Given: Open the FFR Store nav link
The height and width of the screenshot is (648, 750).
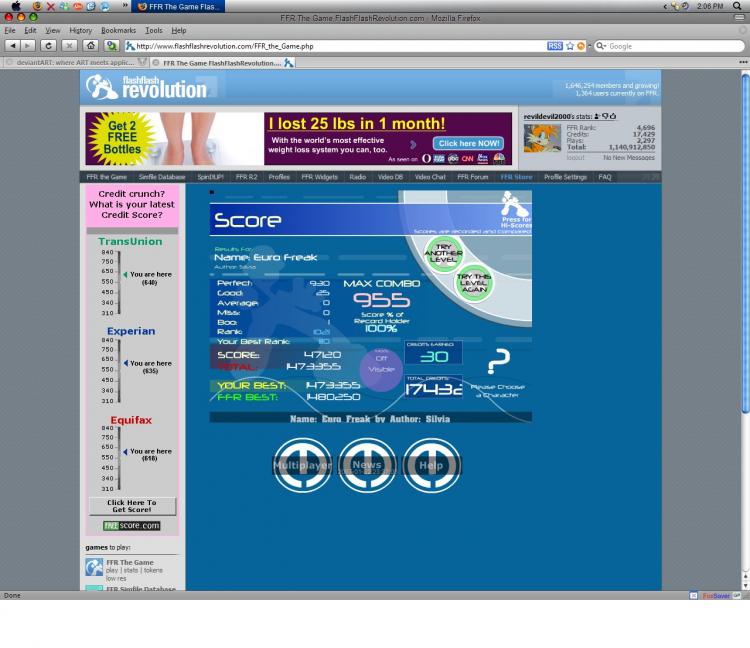Looking at the screenshot, I should (x=516, y=177).
